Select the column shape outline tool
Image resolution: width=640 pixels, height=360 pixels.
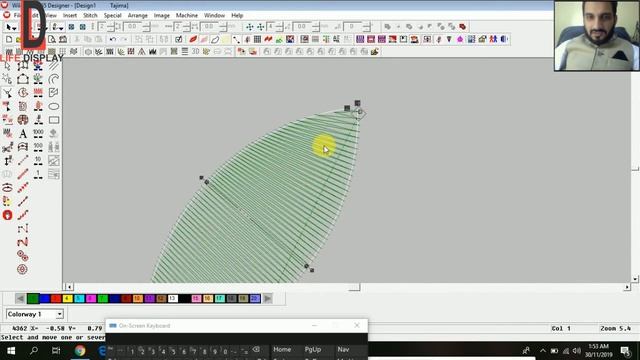point(23,79)
